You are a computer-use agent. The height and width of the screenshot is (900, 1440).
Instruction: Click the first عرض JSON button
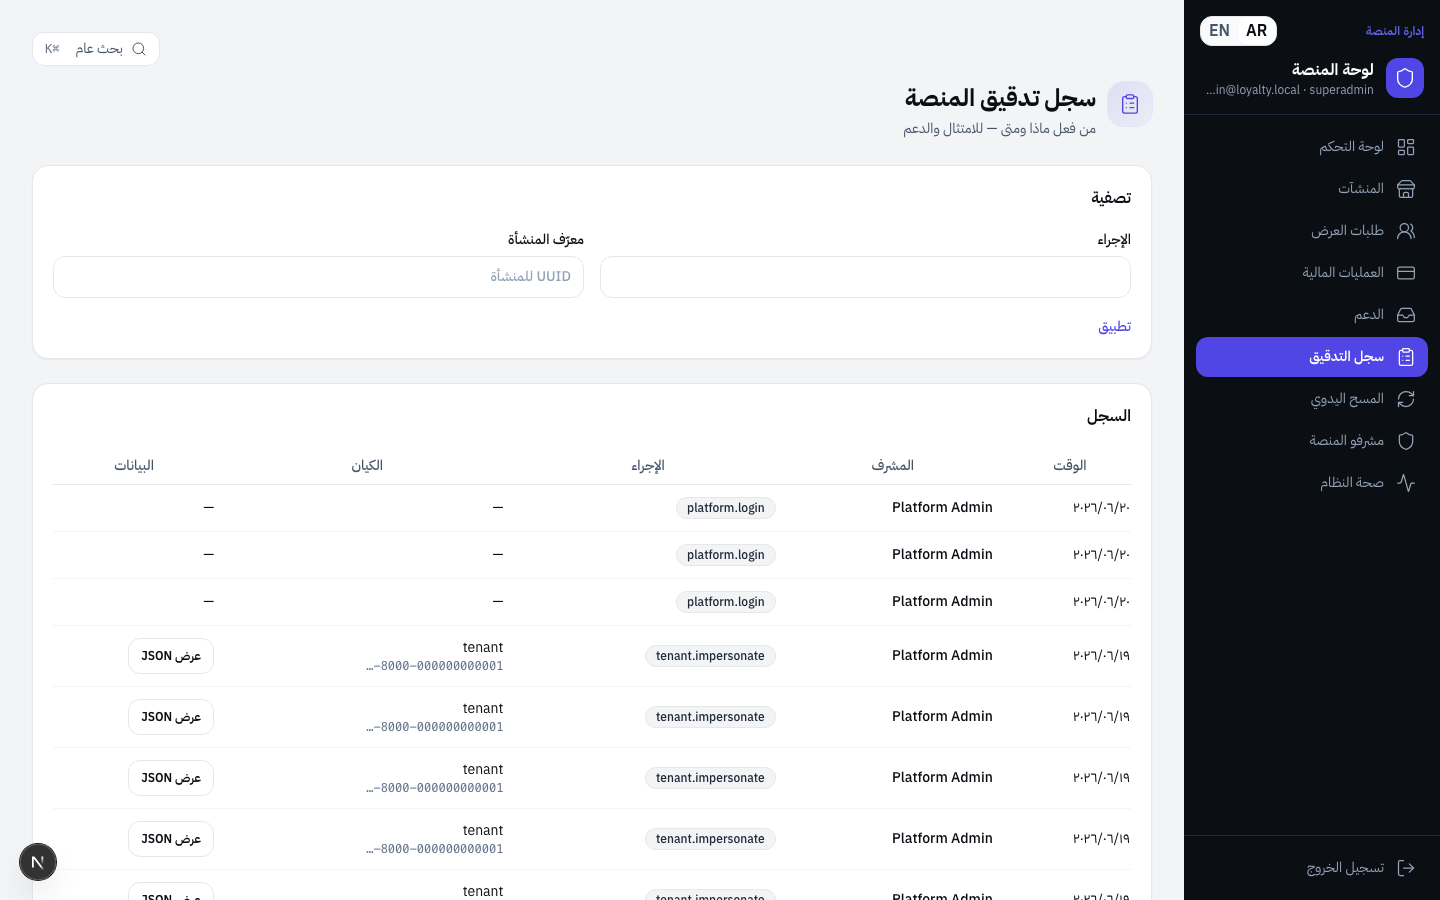(171, 656)
